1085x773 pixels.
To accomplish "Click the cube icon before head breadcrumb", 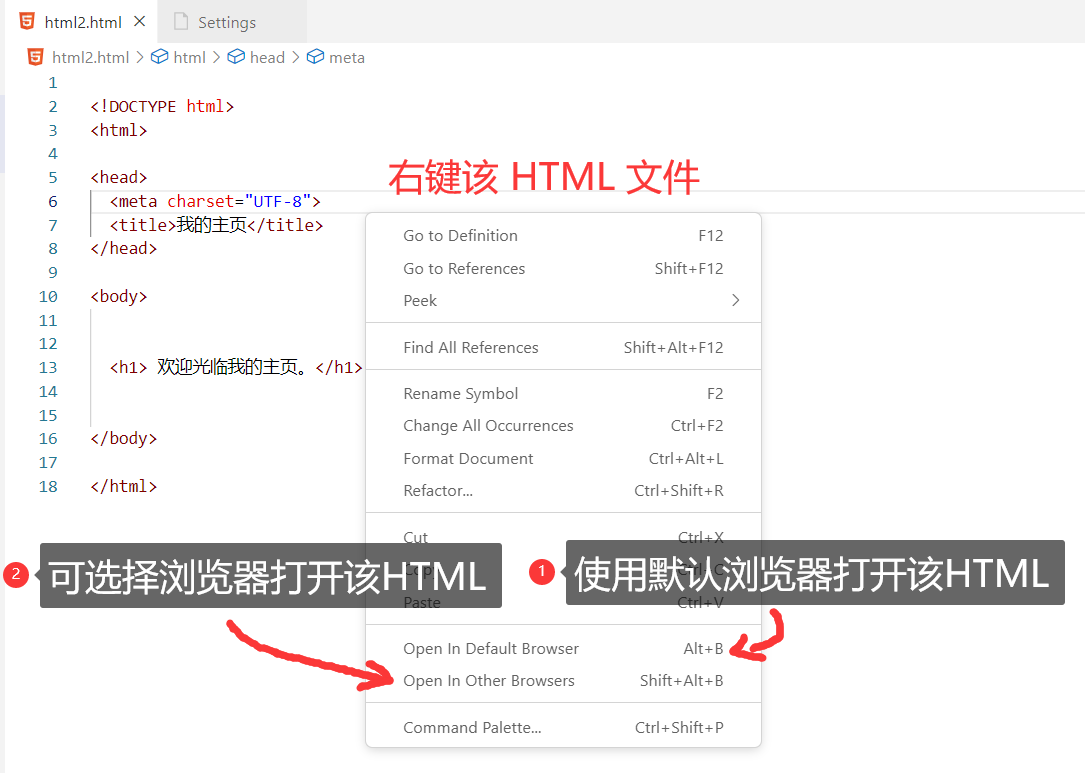I will pyautogui.click(x=237, y=57).
